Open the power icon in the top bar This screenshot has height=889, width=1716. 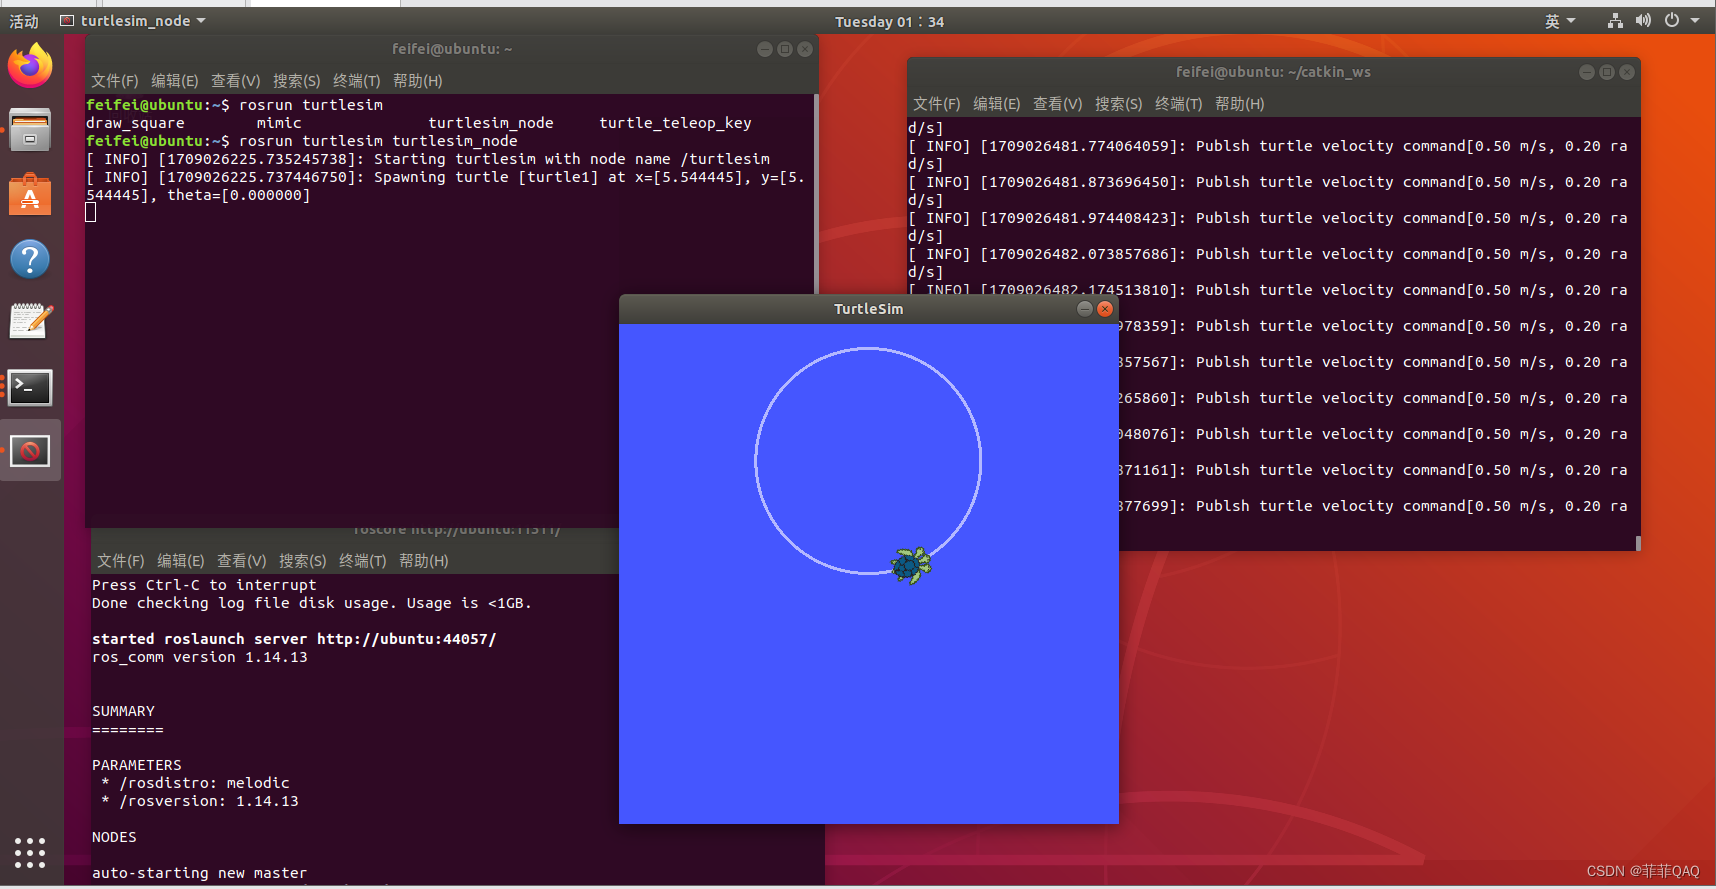coord(1672,21)
